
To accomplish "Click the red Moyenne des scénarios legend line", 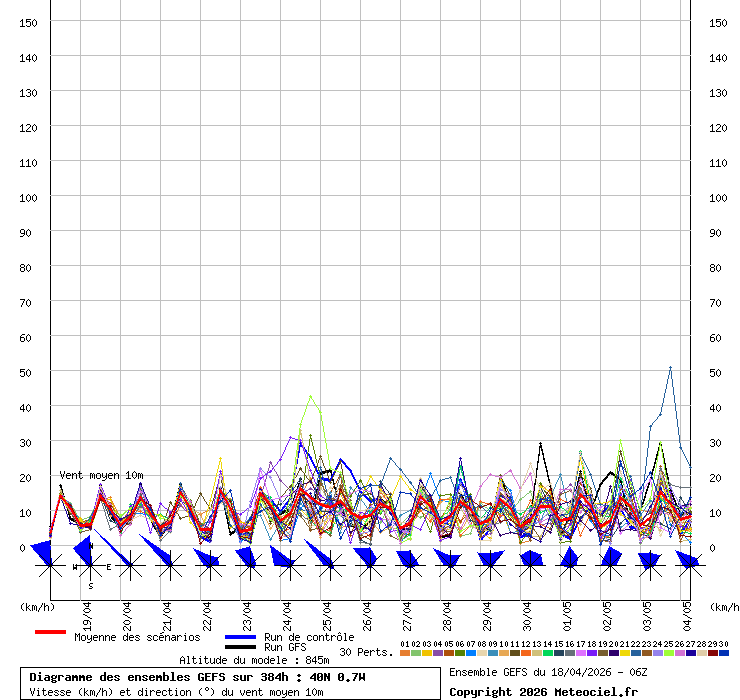I will [50, 632].
